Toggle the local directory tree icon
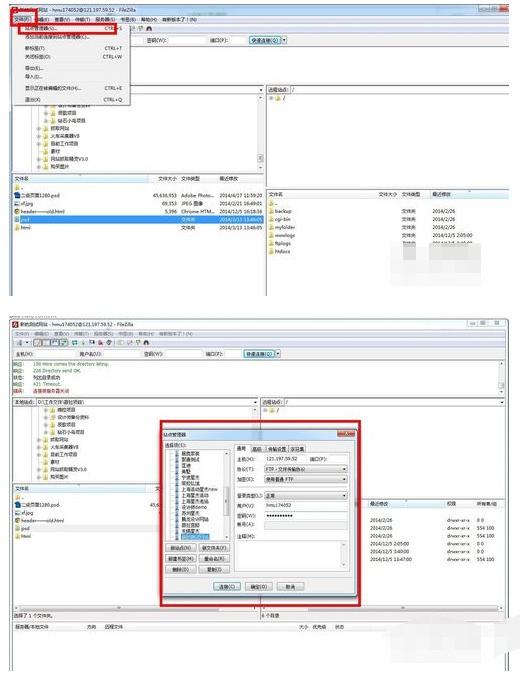The image size is (528, 687). (46, 343)
